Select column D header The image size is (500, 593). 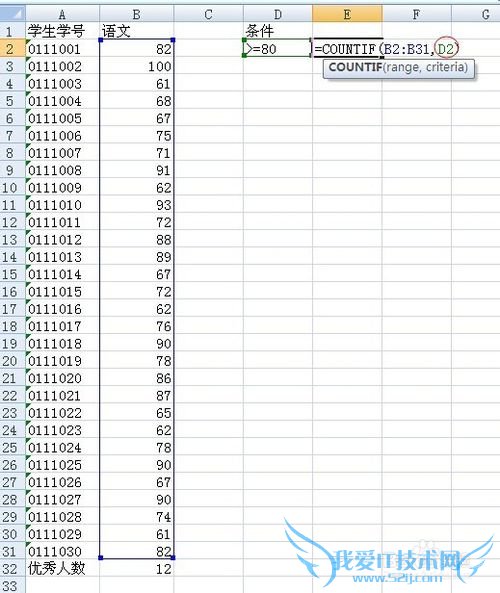click(x=278, y=14)
